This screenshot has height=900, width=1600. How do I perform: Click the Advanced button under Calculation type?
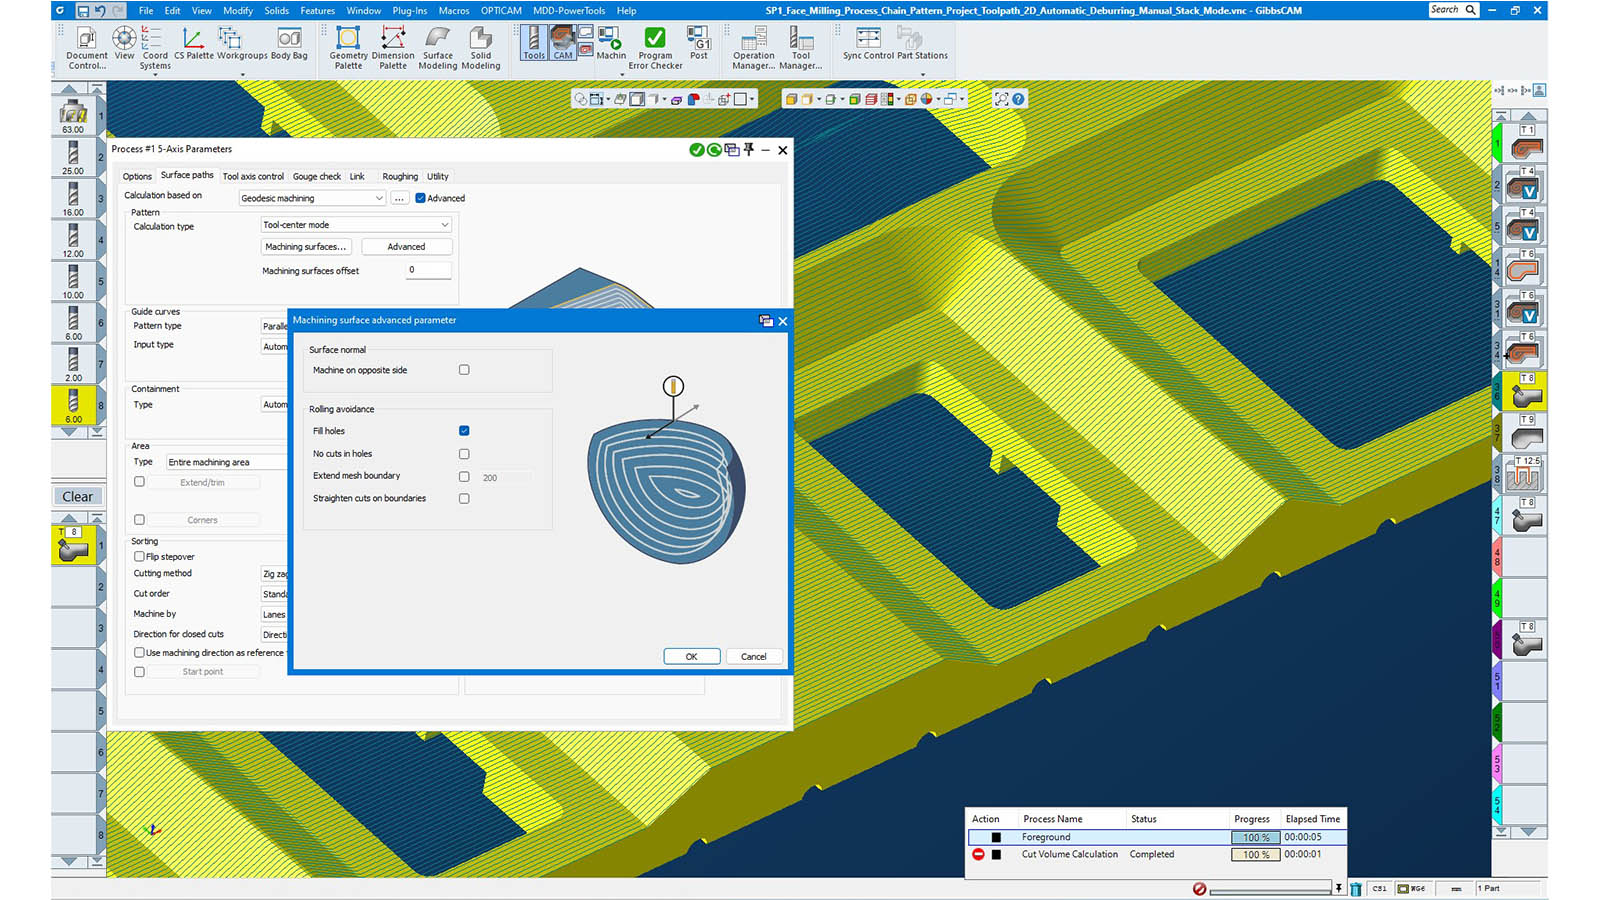[406, 246]
